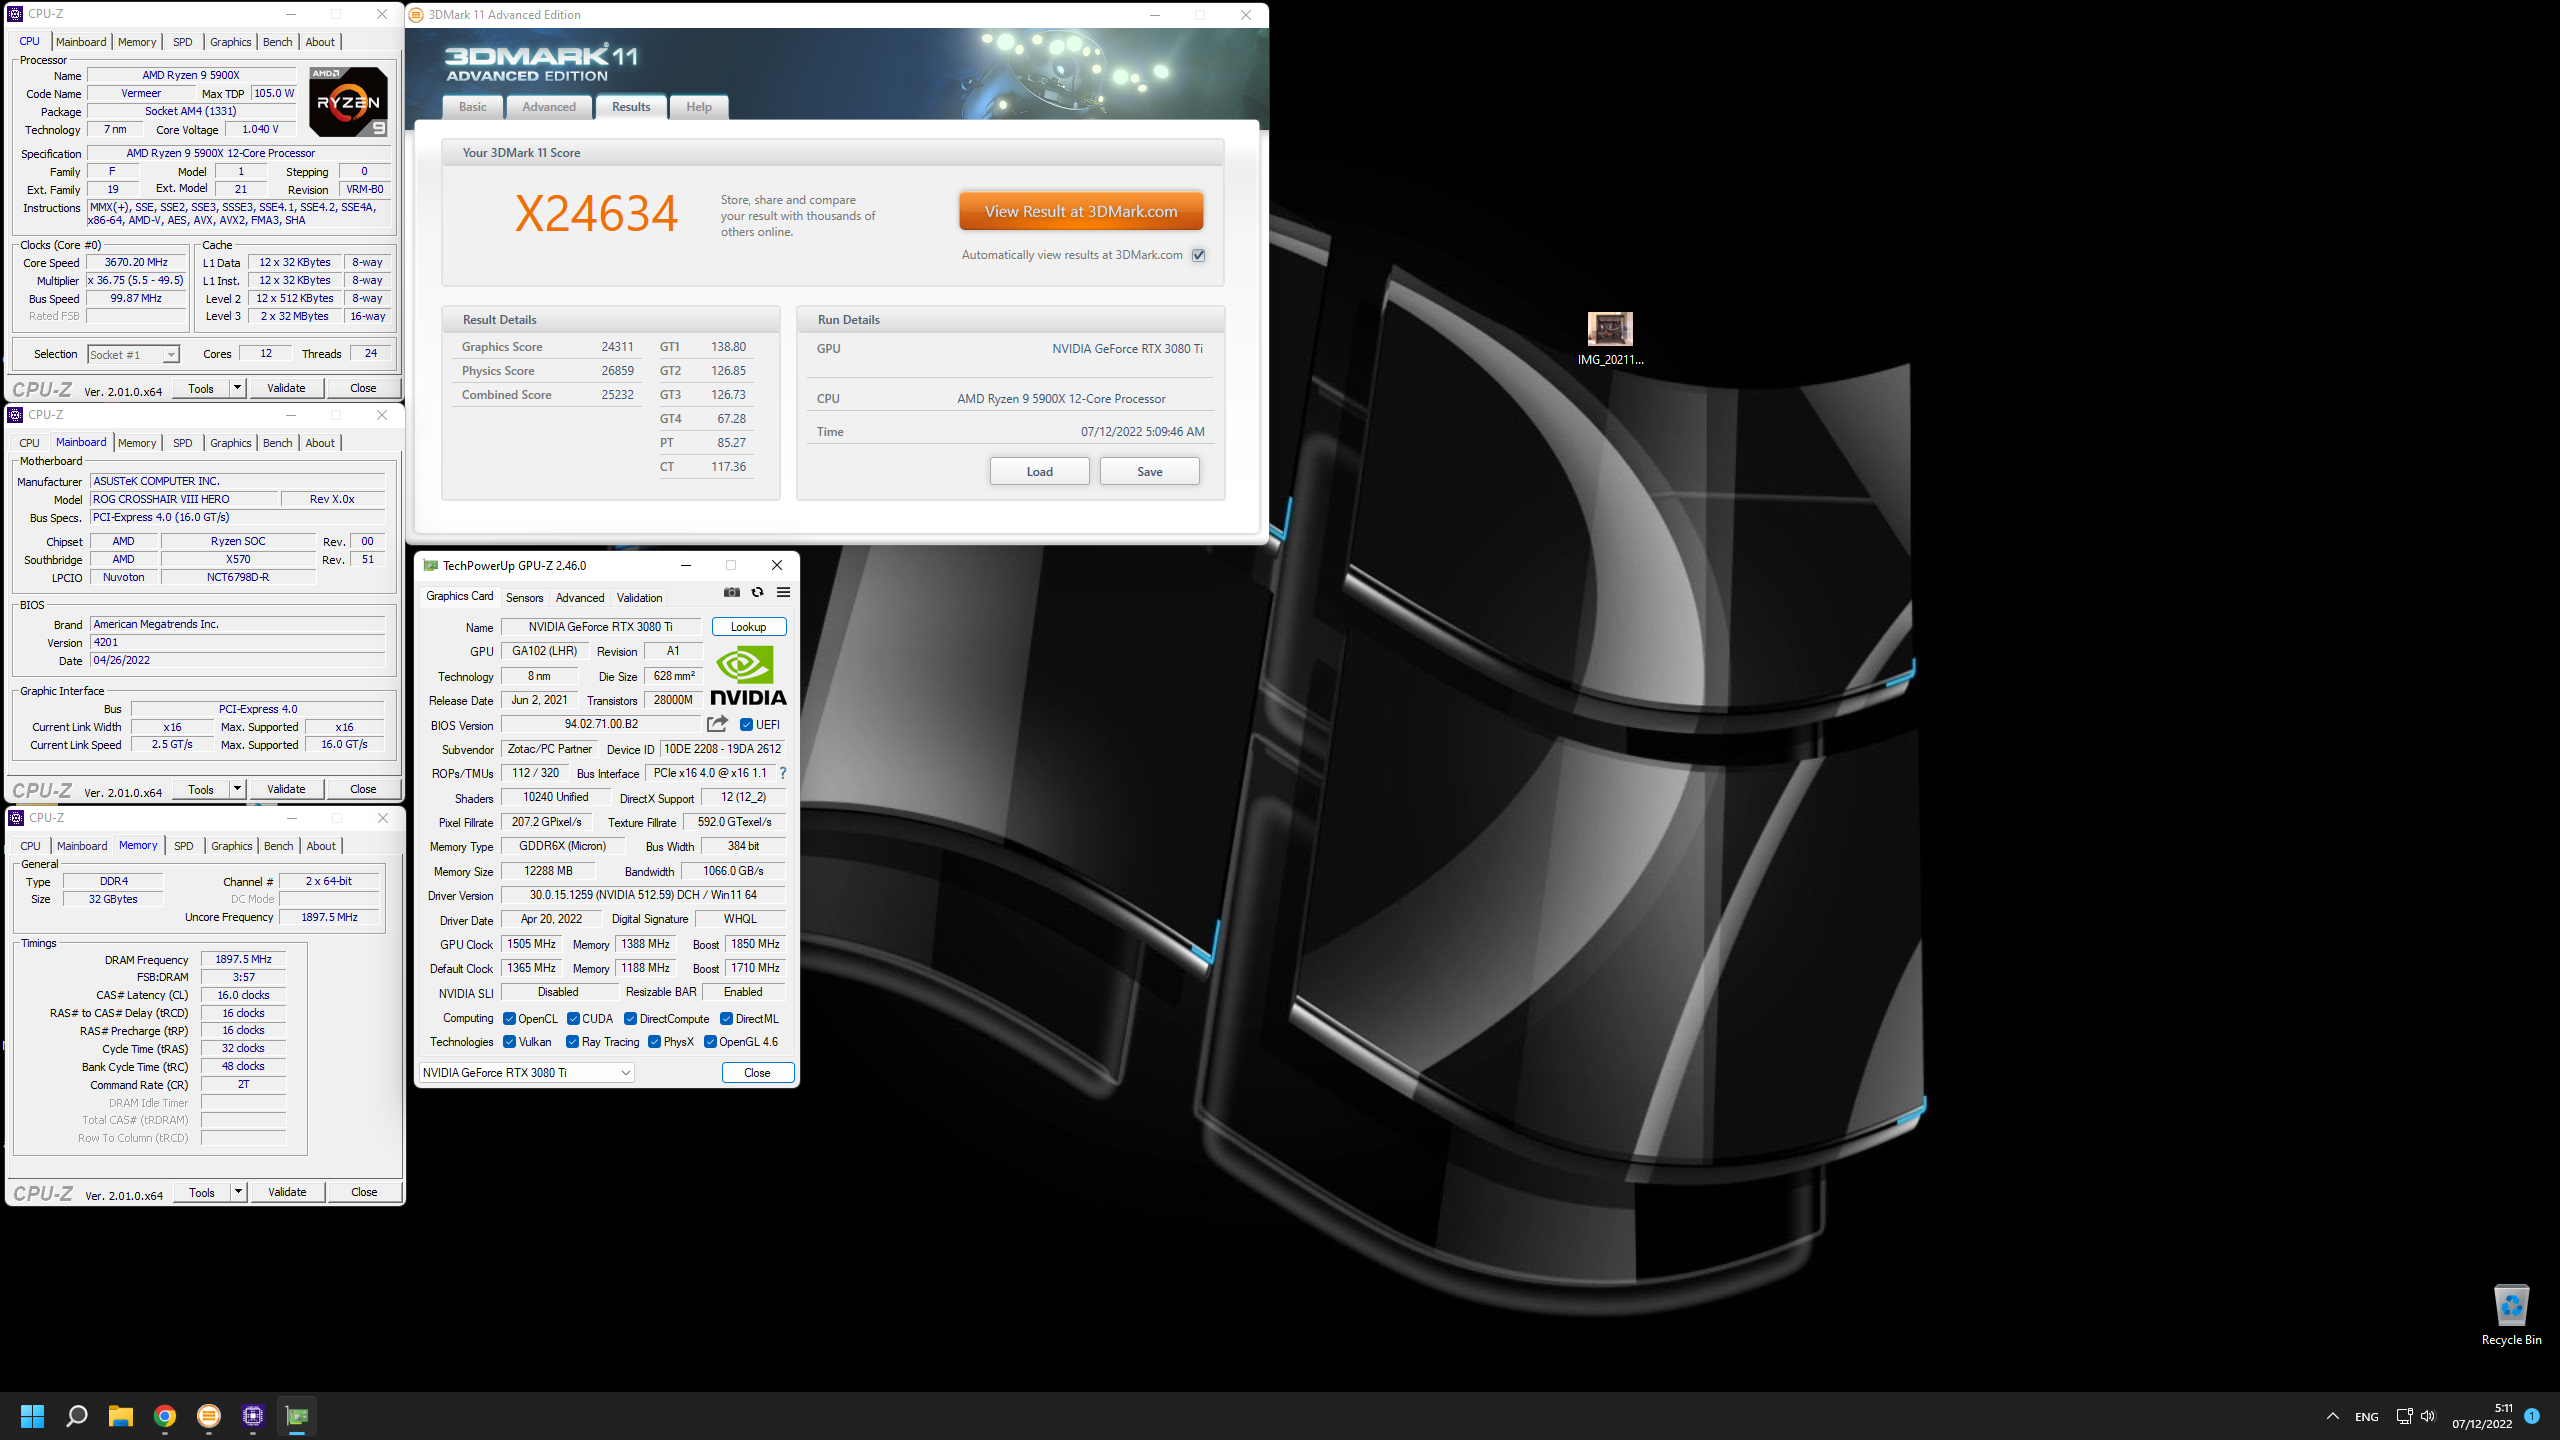Click the ENG language indicator
The width and height of the screenshot is (2560, 1440).
click(2367, 1416)
